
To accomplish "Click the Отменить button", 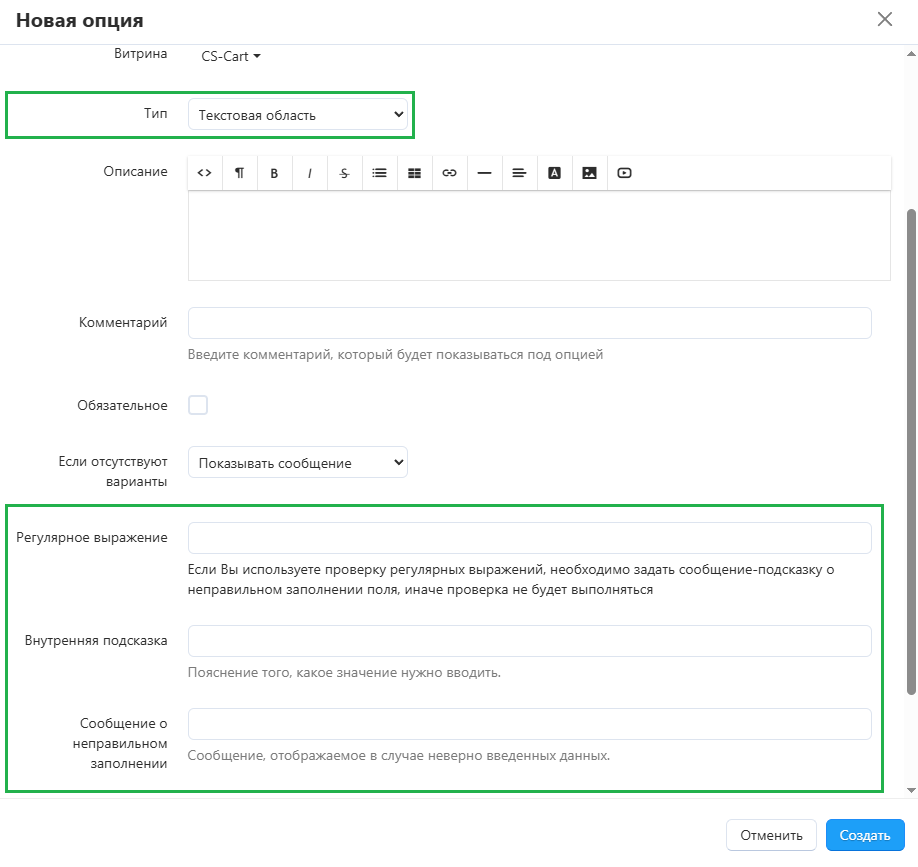I will point(771,835).
